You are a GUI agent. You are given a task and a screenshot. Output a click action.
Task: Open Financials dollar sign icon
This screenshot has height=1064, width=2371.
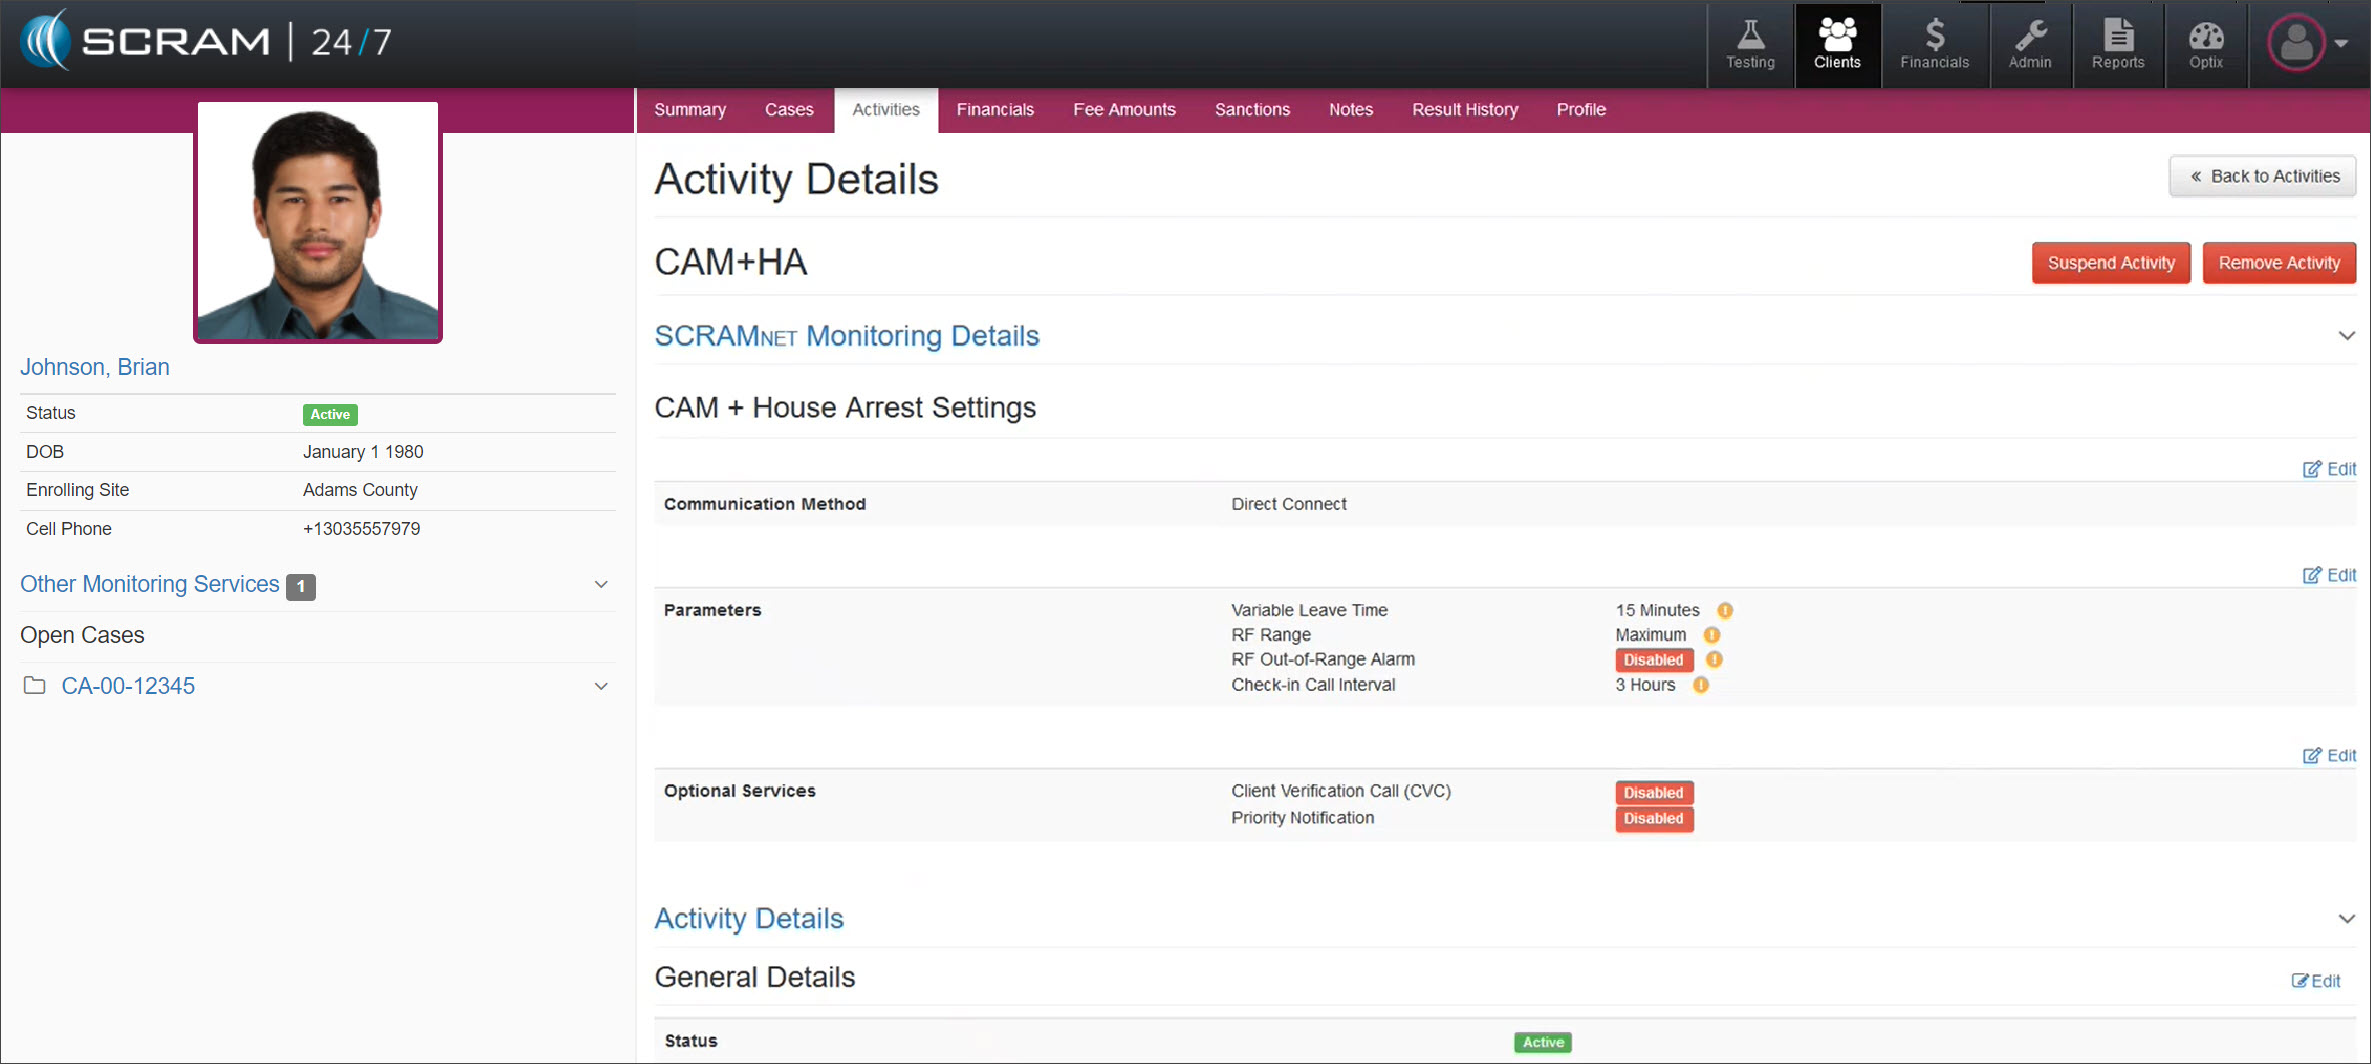tap(1934, 37)
